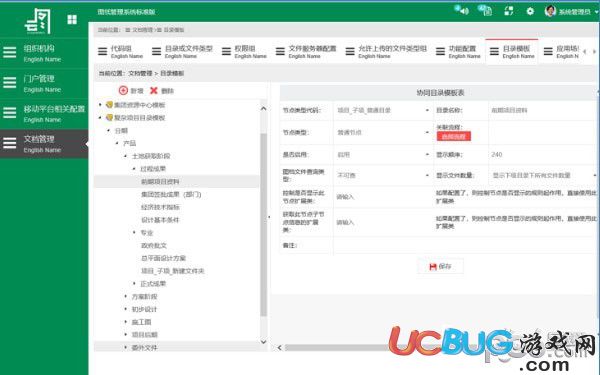Switch to the 功能配置 tab
The image size is (600, 375).
459,52
